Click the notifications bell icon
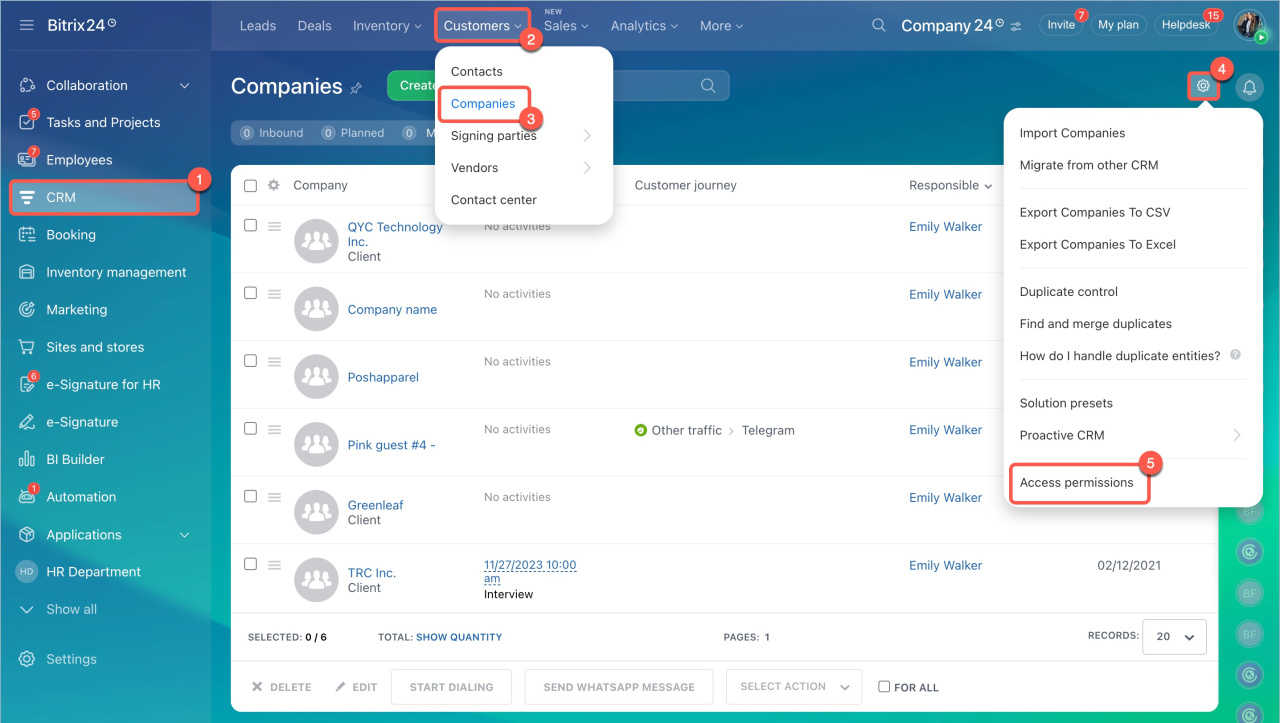 coord(1249,88)
